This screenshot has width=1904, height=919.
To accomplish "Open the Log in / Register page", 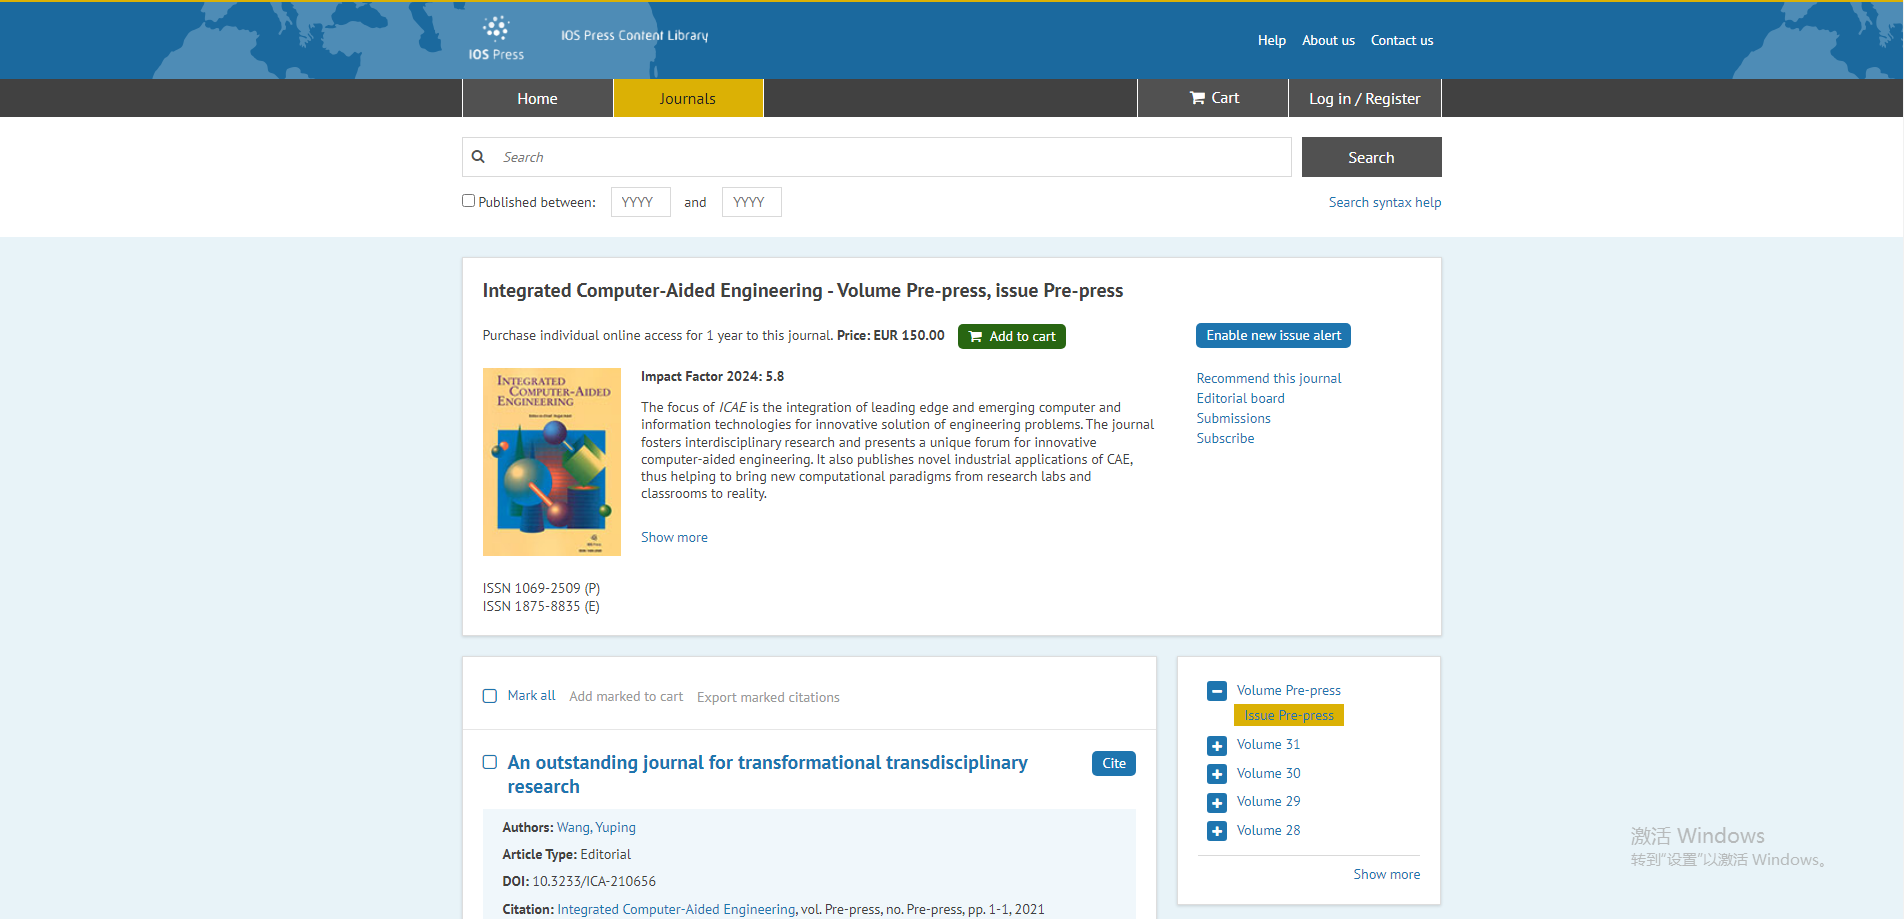I will [1365, 98].
